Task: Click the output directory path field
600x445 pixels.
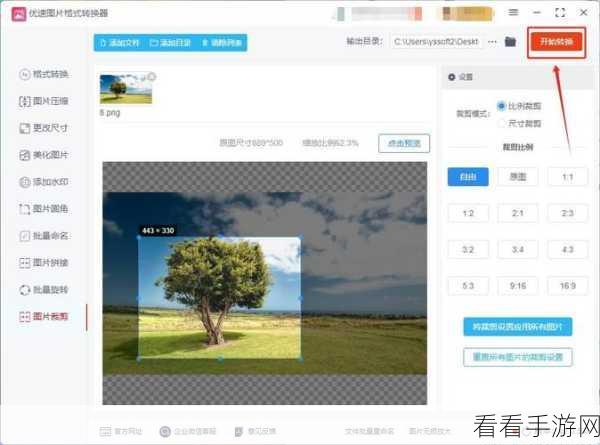Action: 437,42
